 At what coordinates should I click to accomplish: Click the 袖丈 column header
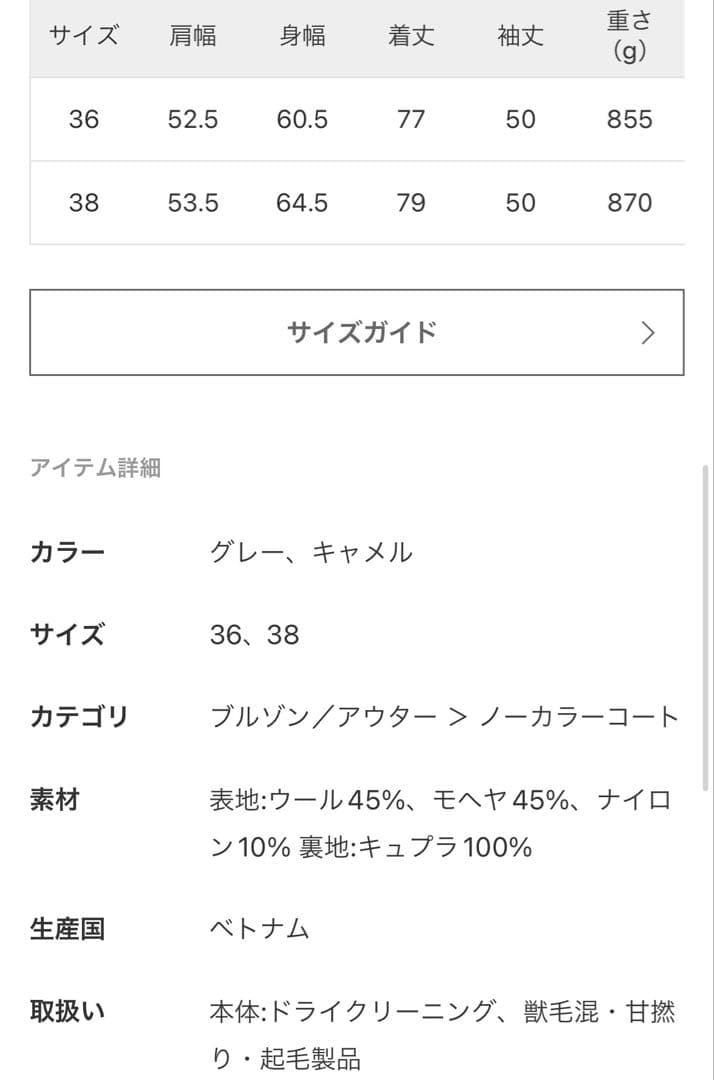coord(519,35)
